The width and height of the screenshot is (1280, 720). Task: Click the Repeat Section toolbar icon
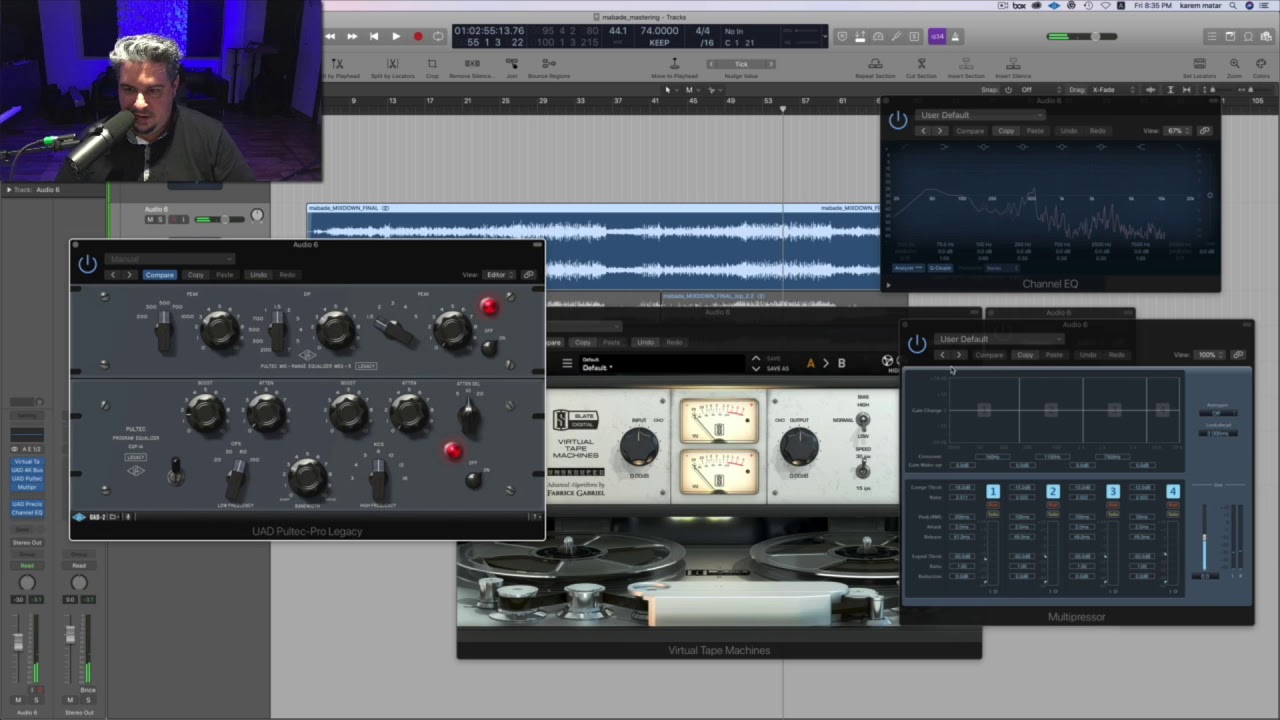coord(875,68)
